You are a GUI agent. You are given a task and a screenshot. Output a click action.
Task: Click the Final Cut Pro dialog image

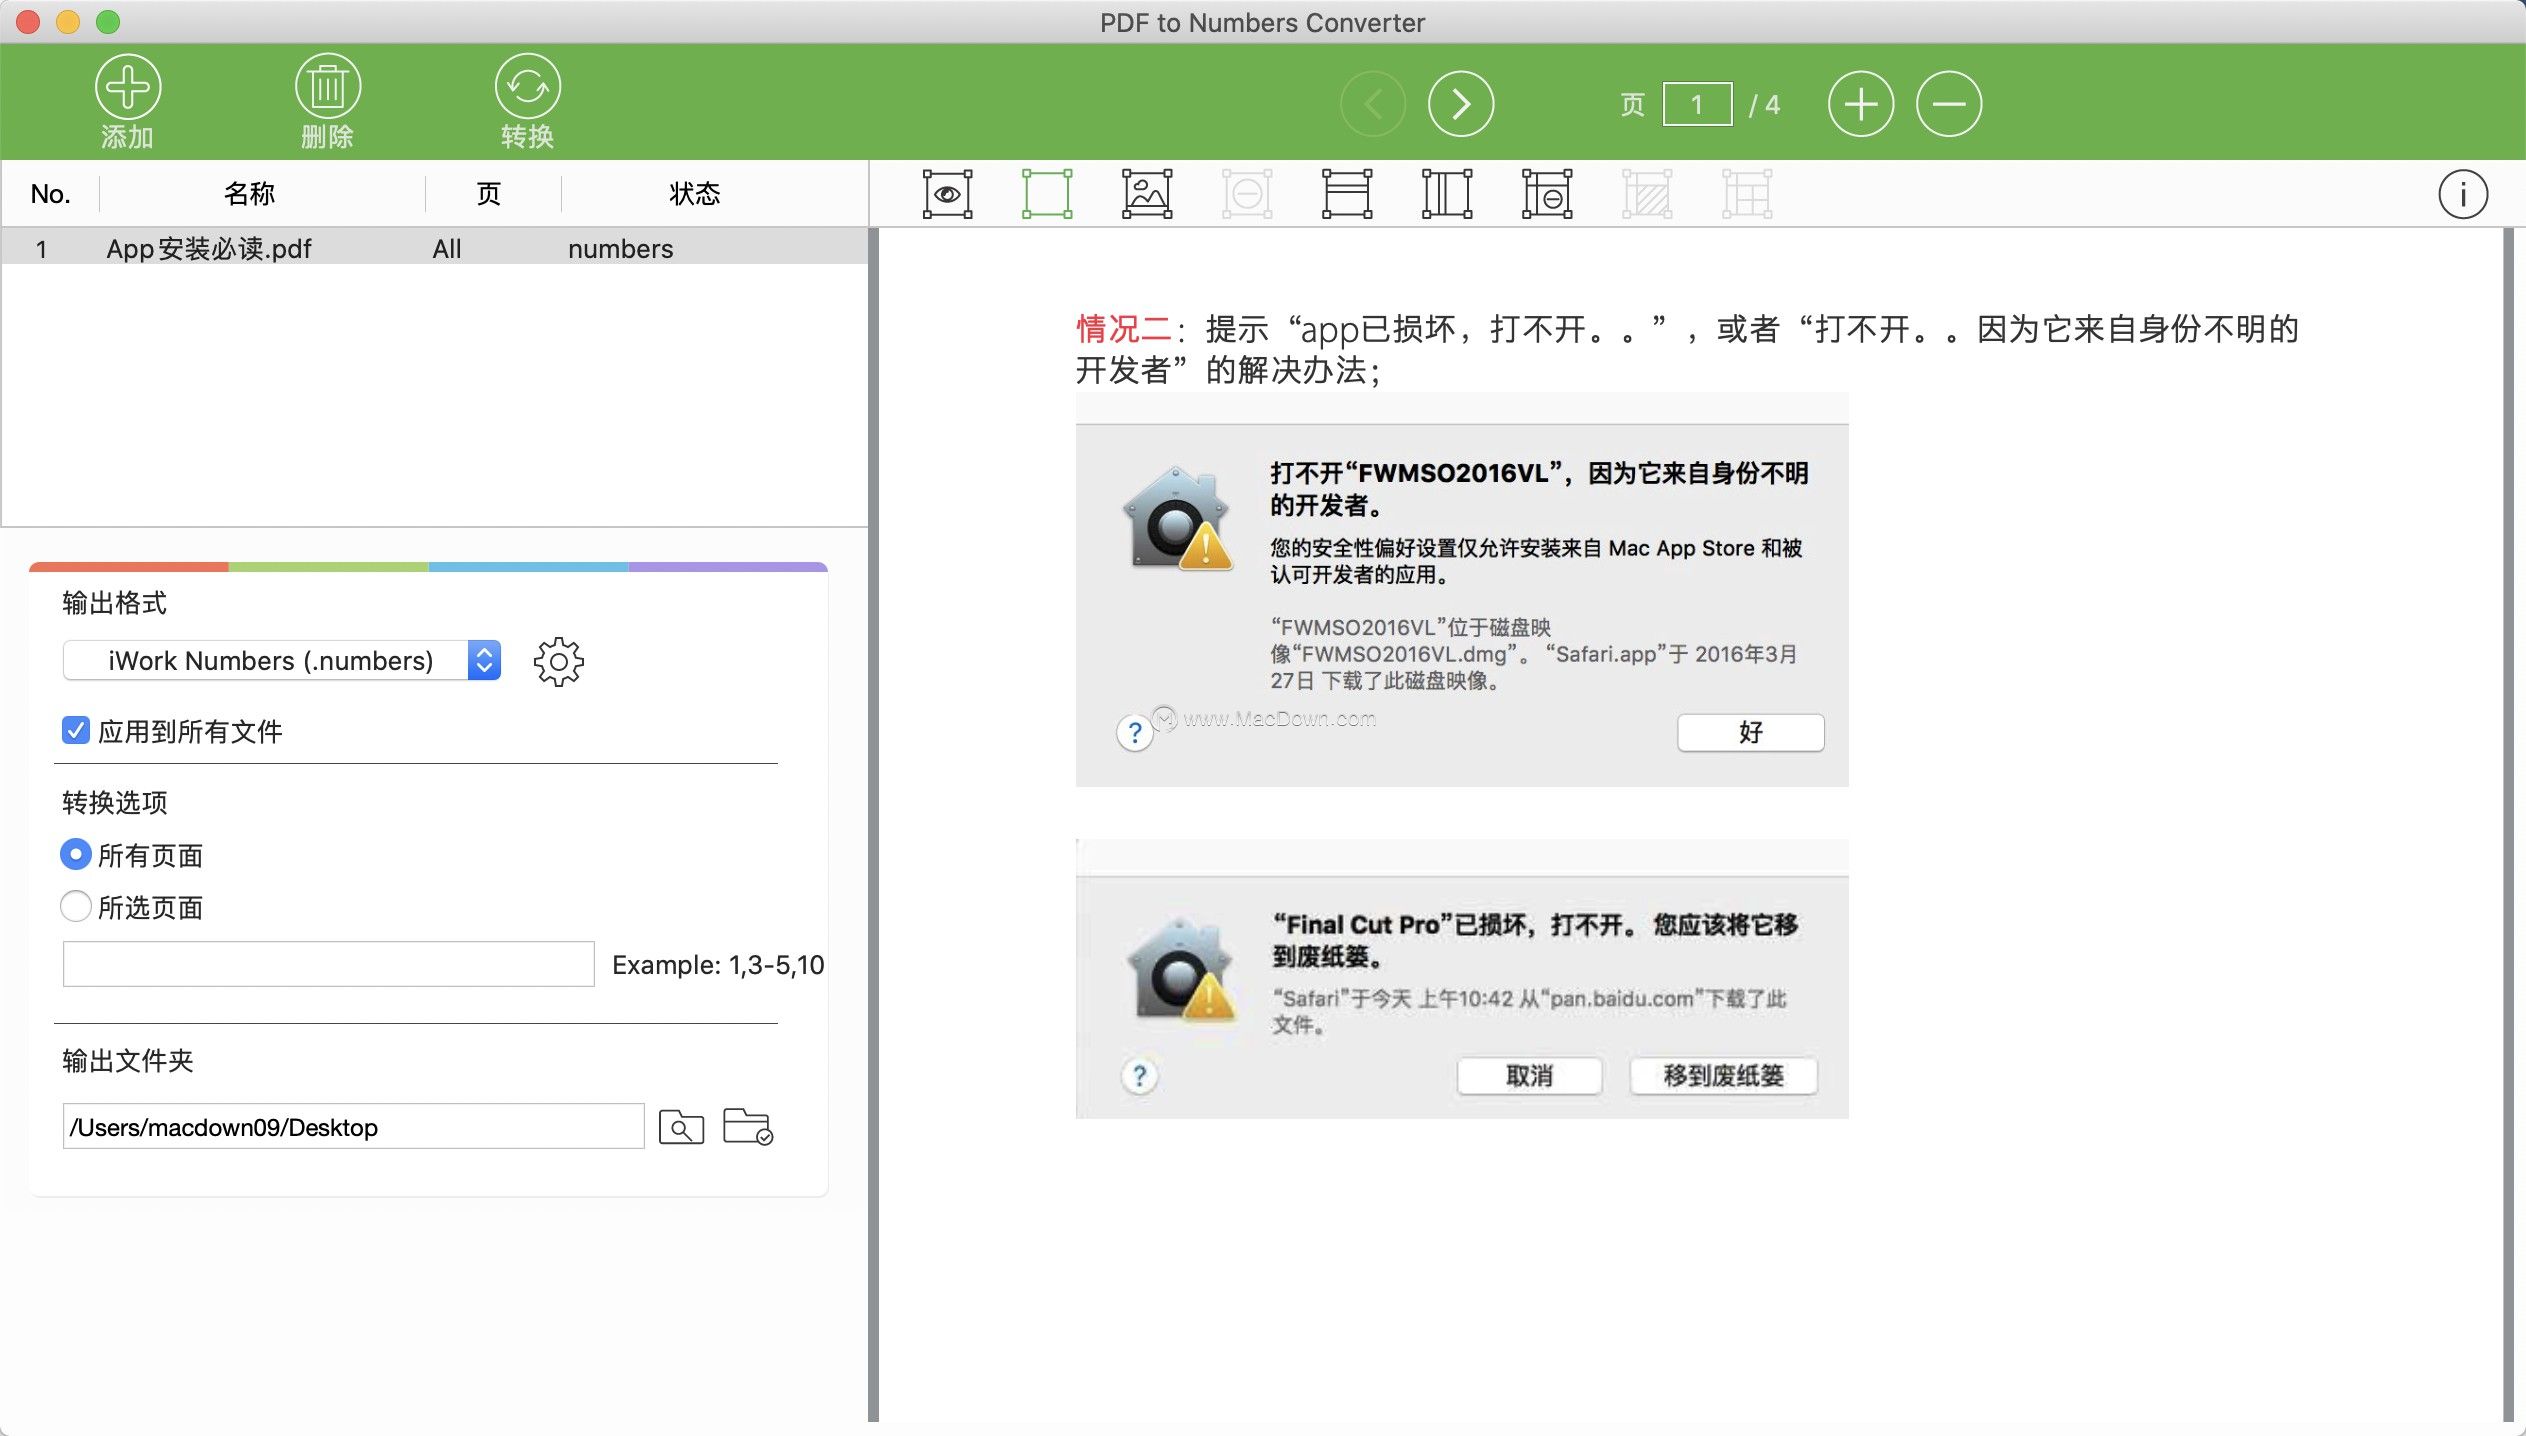(1462, 978)
